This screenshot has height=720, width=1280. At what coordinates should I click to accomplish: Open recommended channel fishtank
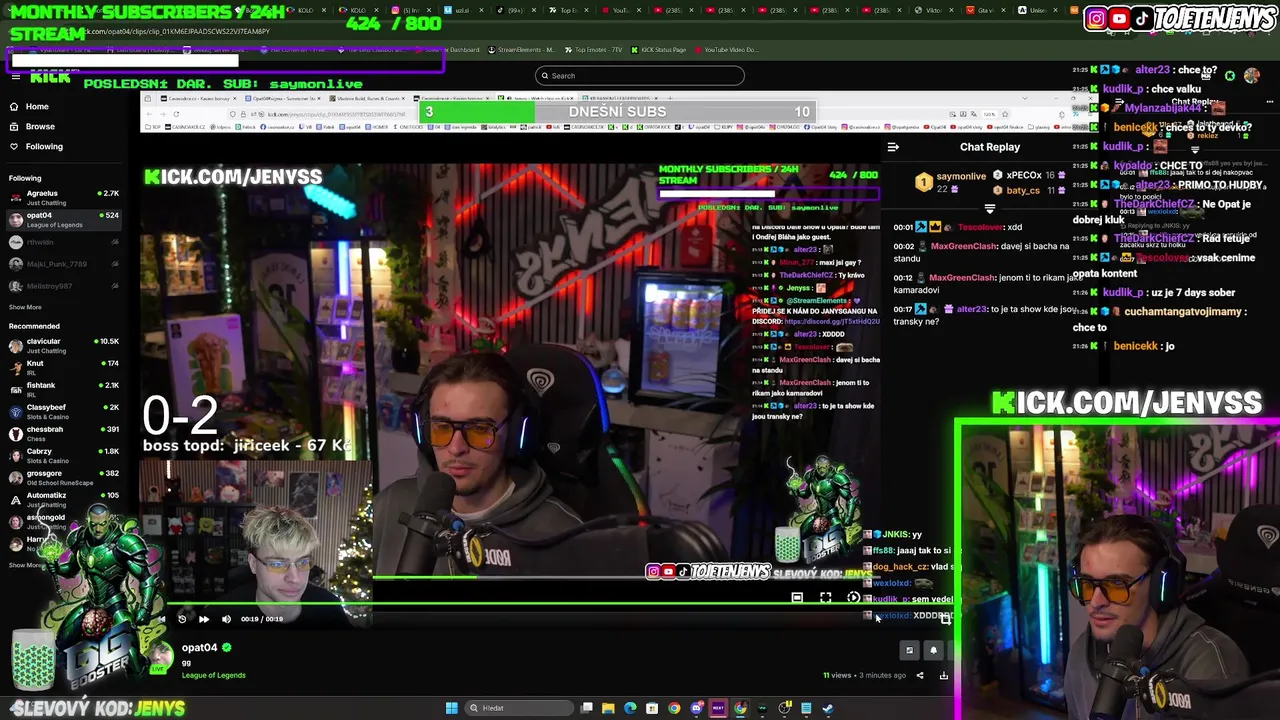tap(63, 389)
